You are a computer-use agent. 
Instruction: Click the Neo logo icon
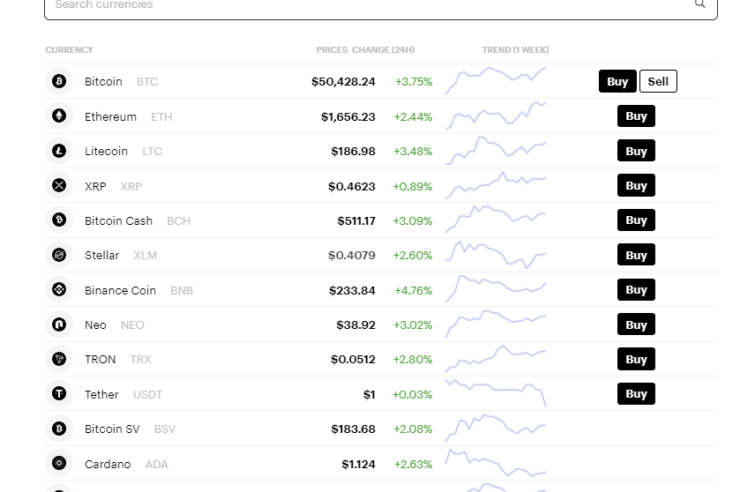[59, 325]
